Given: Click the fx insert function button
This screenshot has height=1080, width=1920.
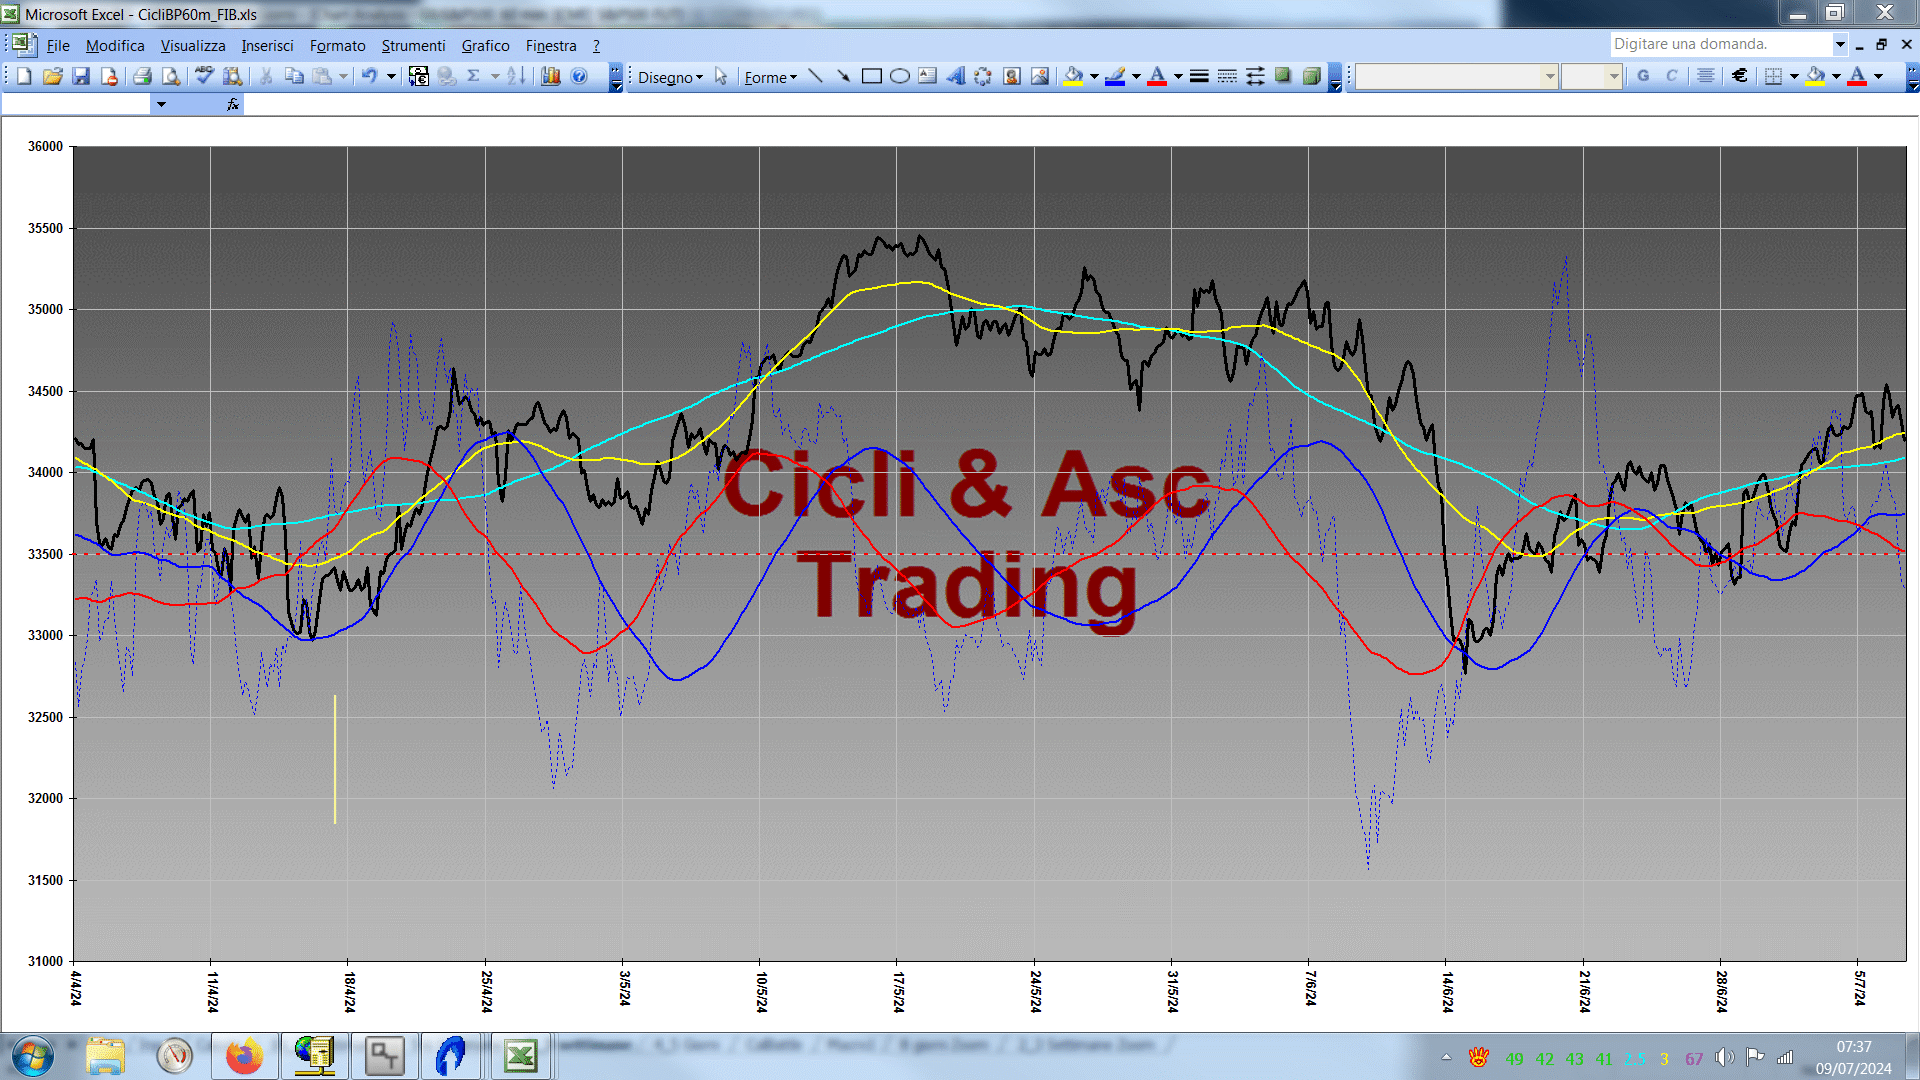Looking at the screenshot, I should pos(233,104).
